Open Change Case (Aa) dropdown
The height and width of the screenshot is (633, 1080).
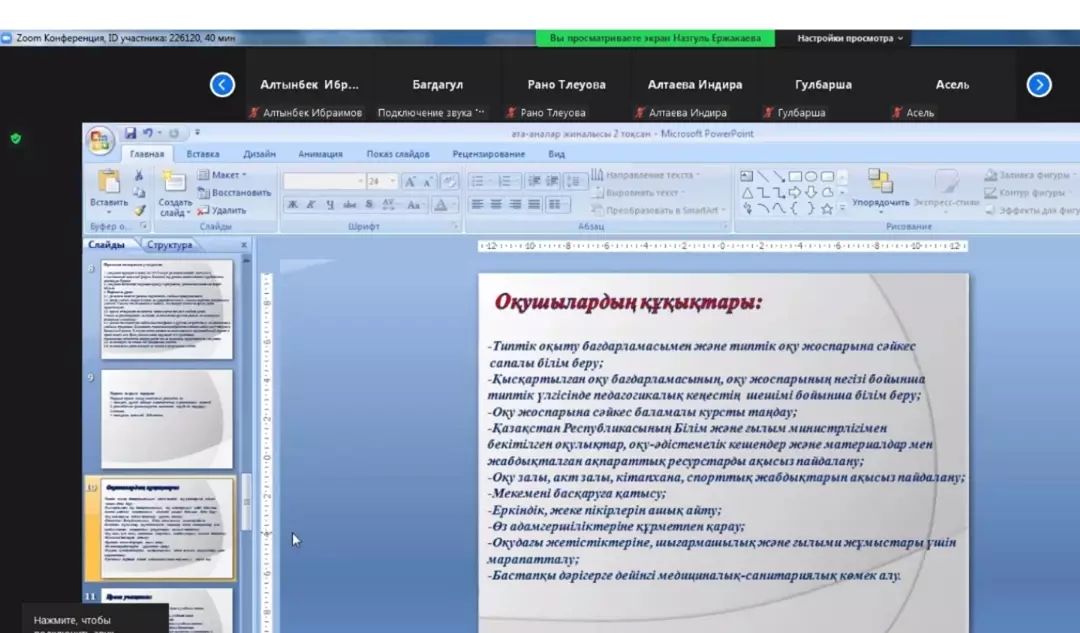(x=415, y=205)
